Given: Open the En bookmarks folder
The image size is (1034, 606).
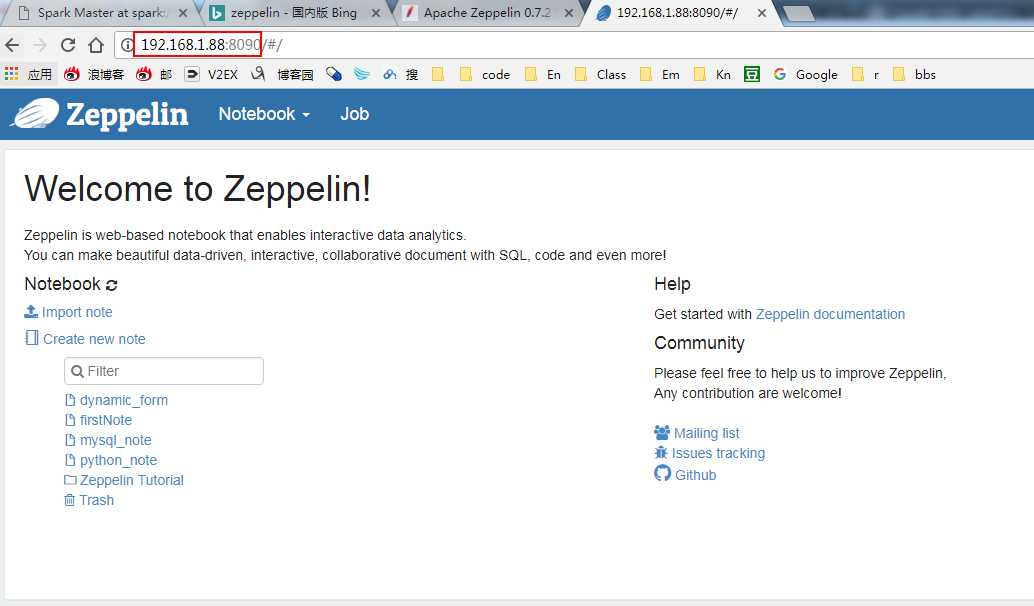Looking at the screenshot, I should [543, 74].
